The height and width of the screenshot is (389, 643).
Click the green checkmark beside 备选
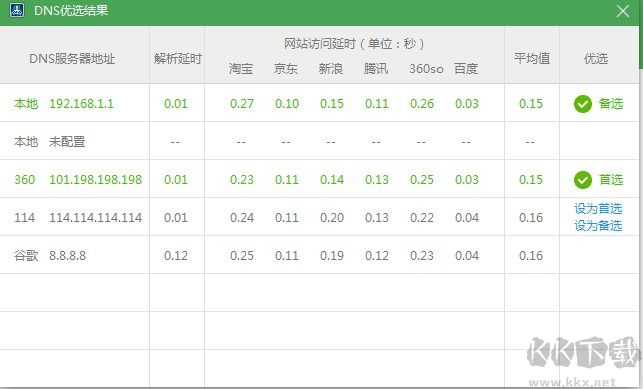coord(583,104)
